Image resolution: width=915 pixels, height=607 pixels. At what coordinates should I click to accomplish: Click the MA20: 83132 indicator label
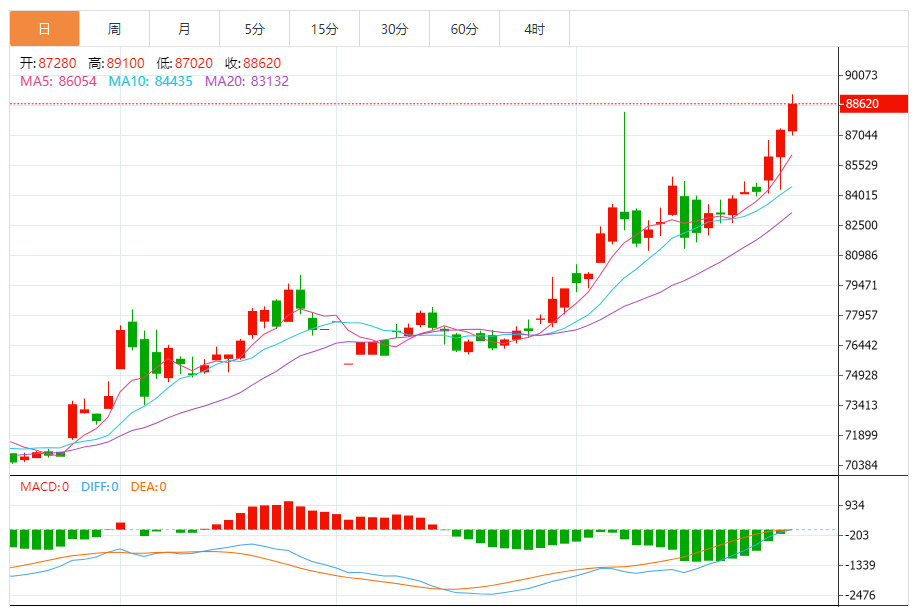(247, 81)
